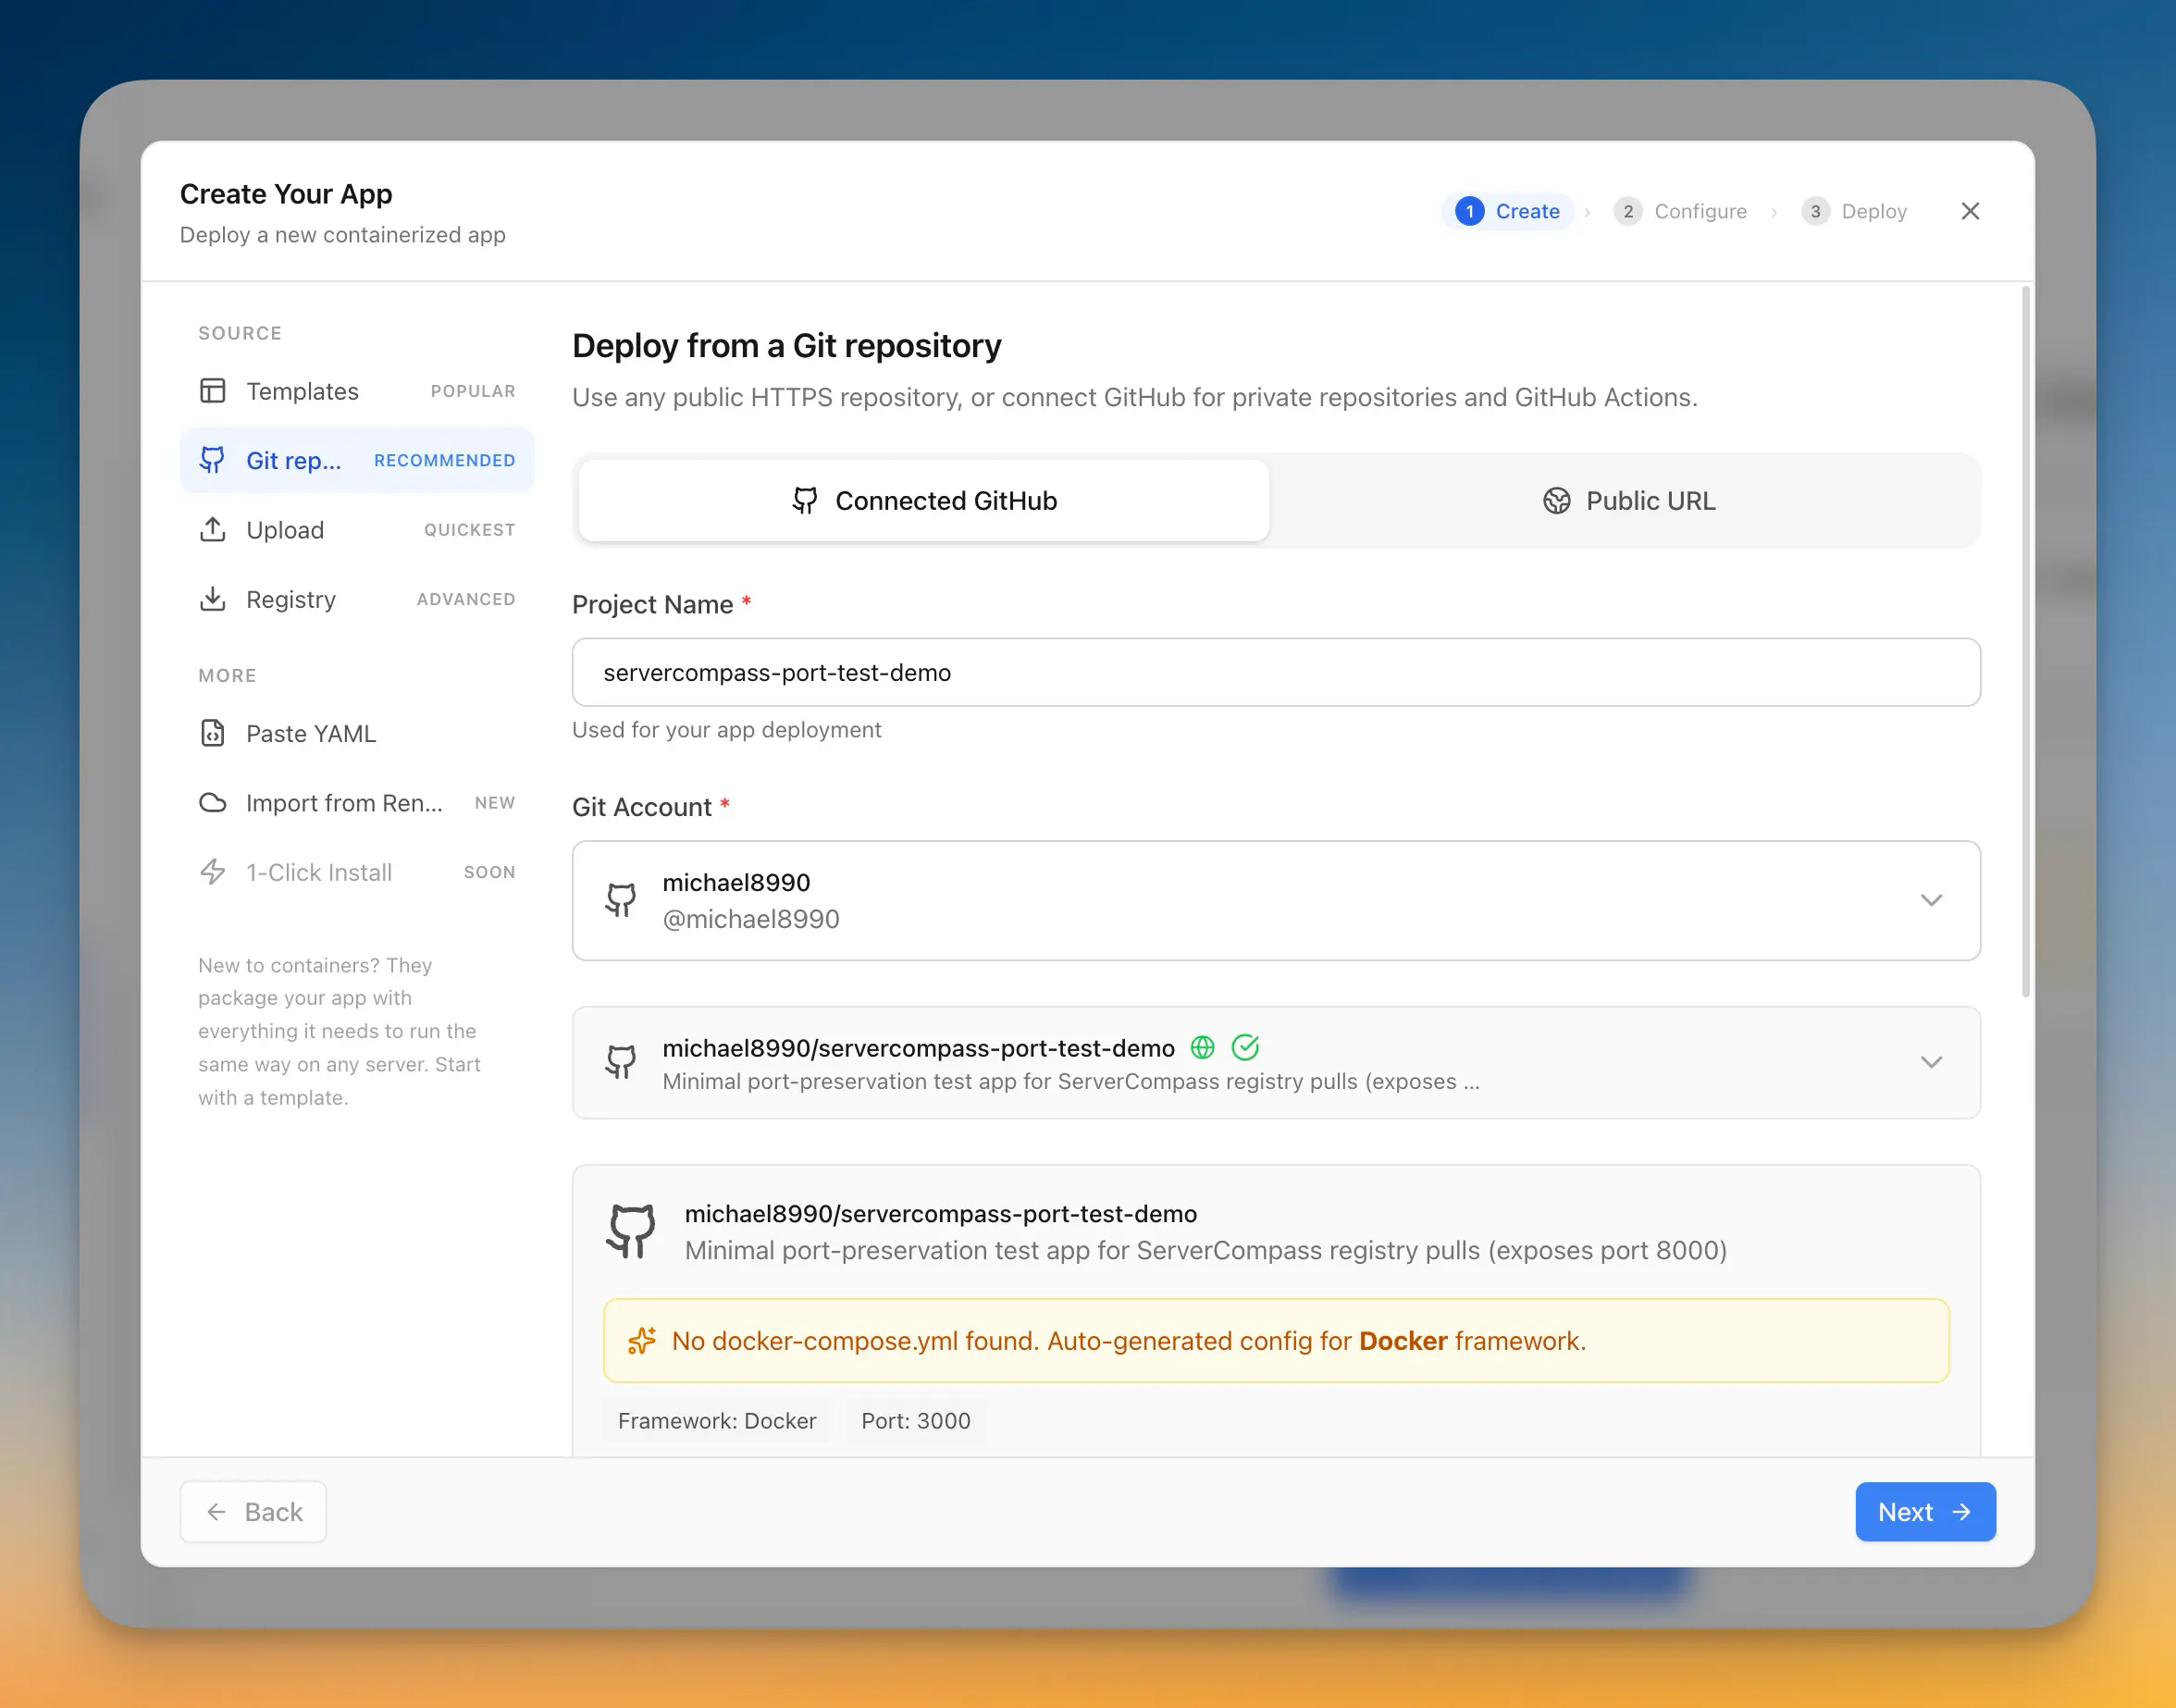Jump to the Configure step
The image size is (2176, 1708).
point(1680,211)
